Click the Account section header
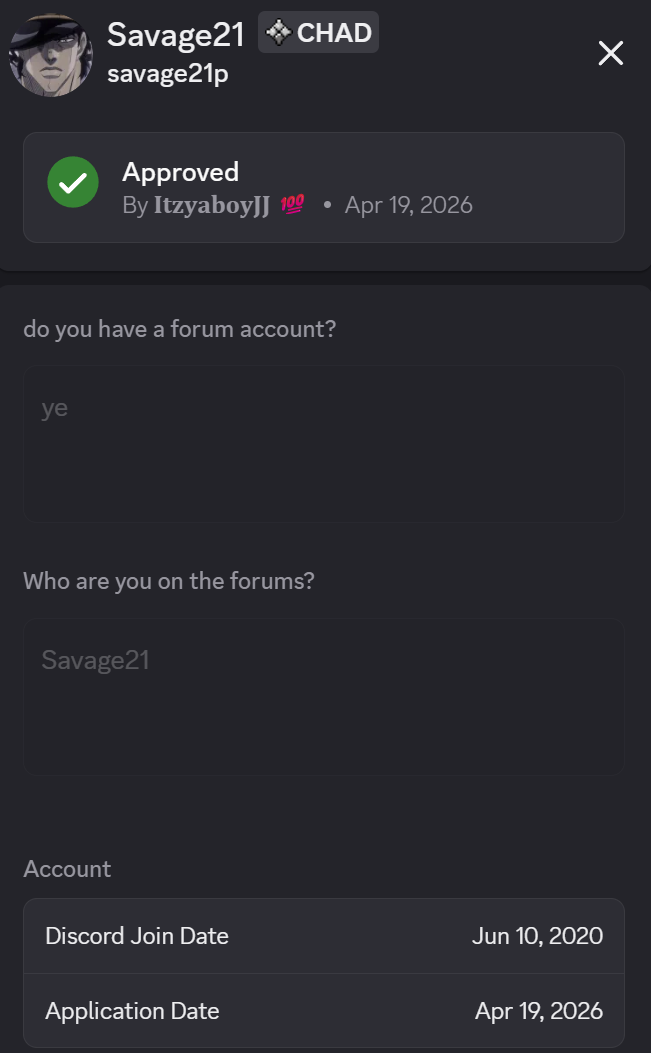Viewport: 651px width, 1053px height. (x=67, y=868)
